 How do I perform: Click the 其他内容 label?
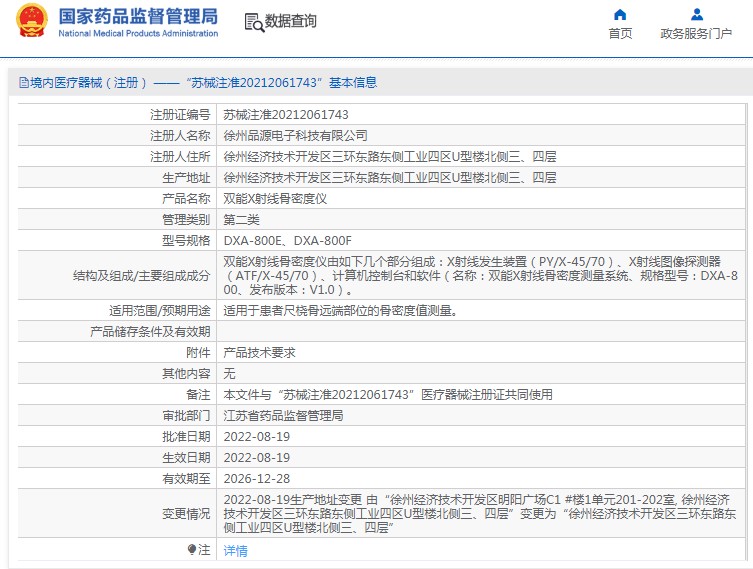point(186,374)
